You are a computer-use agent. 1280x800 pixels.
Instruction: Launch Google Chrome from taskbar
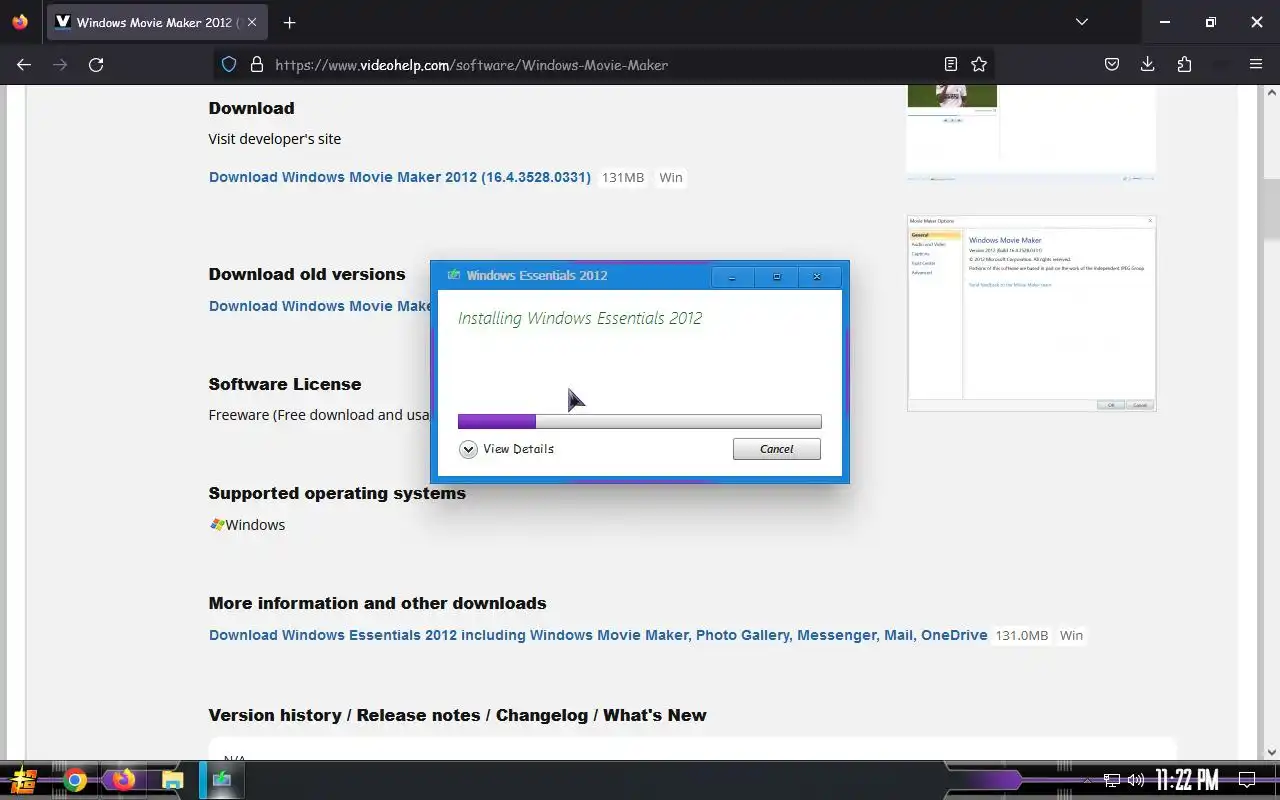75,780
